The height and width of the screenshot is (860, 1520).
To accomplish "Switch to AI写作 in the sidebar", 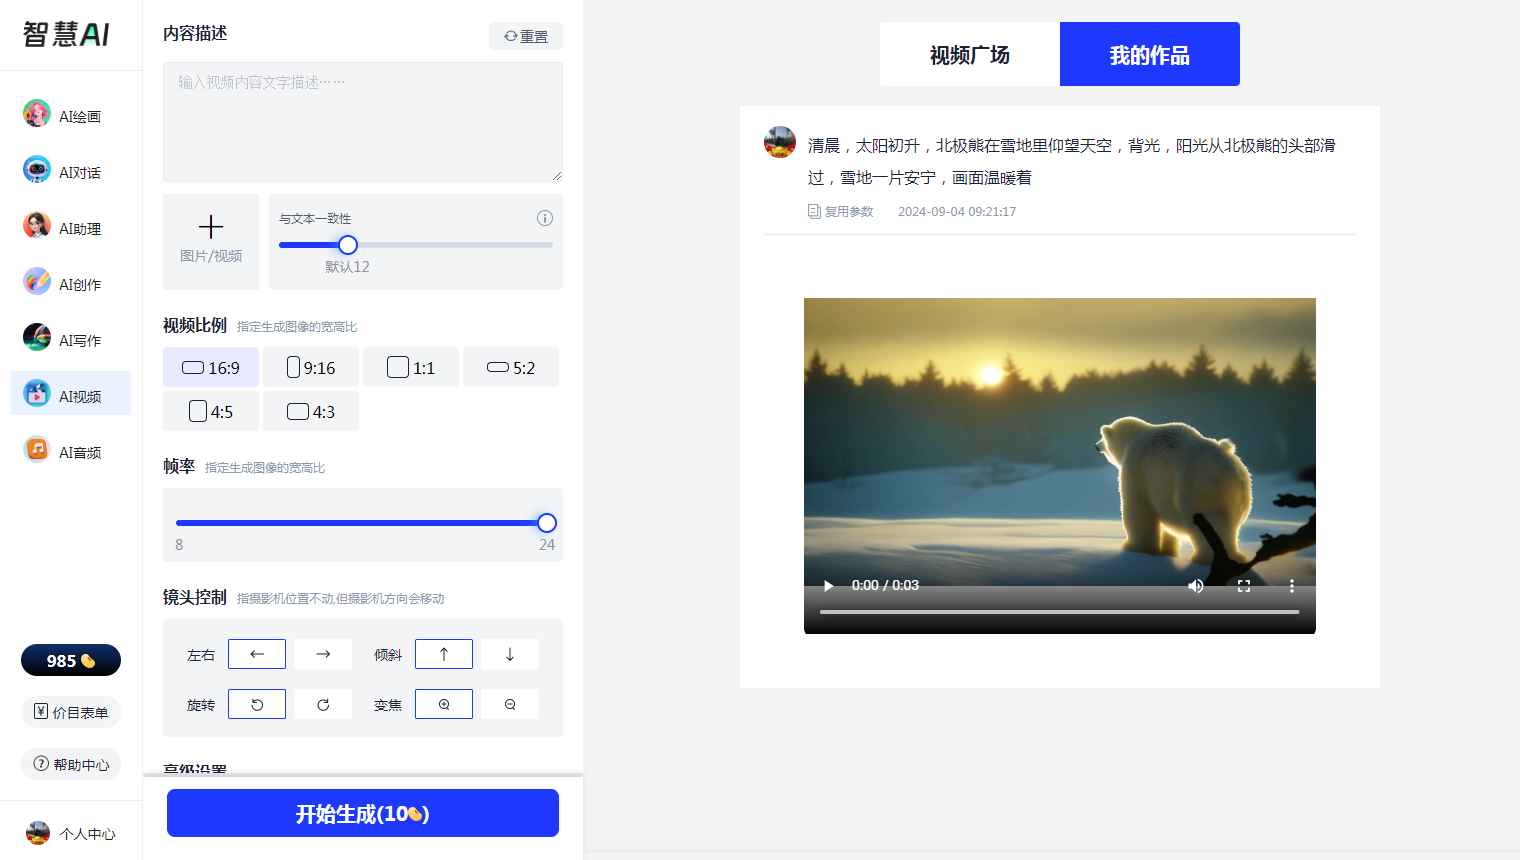I will coord(37,338).
